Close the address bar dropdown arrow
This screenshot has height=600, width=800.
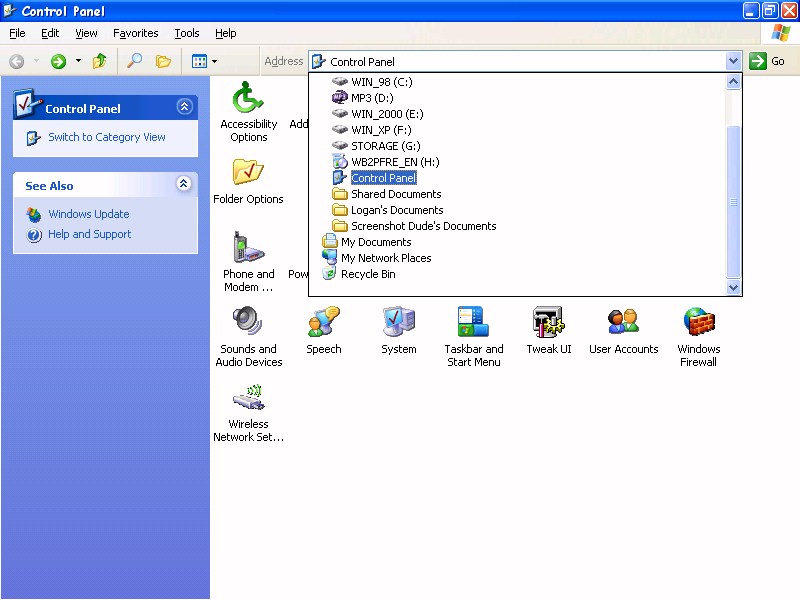tap(733, 61)
